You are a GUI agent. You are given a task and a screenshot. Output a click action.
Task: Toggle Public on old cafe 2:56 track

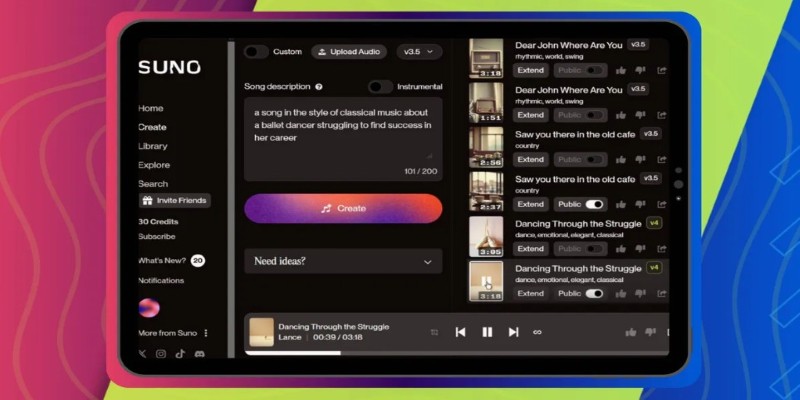(x=593, y=160)
